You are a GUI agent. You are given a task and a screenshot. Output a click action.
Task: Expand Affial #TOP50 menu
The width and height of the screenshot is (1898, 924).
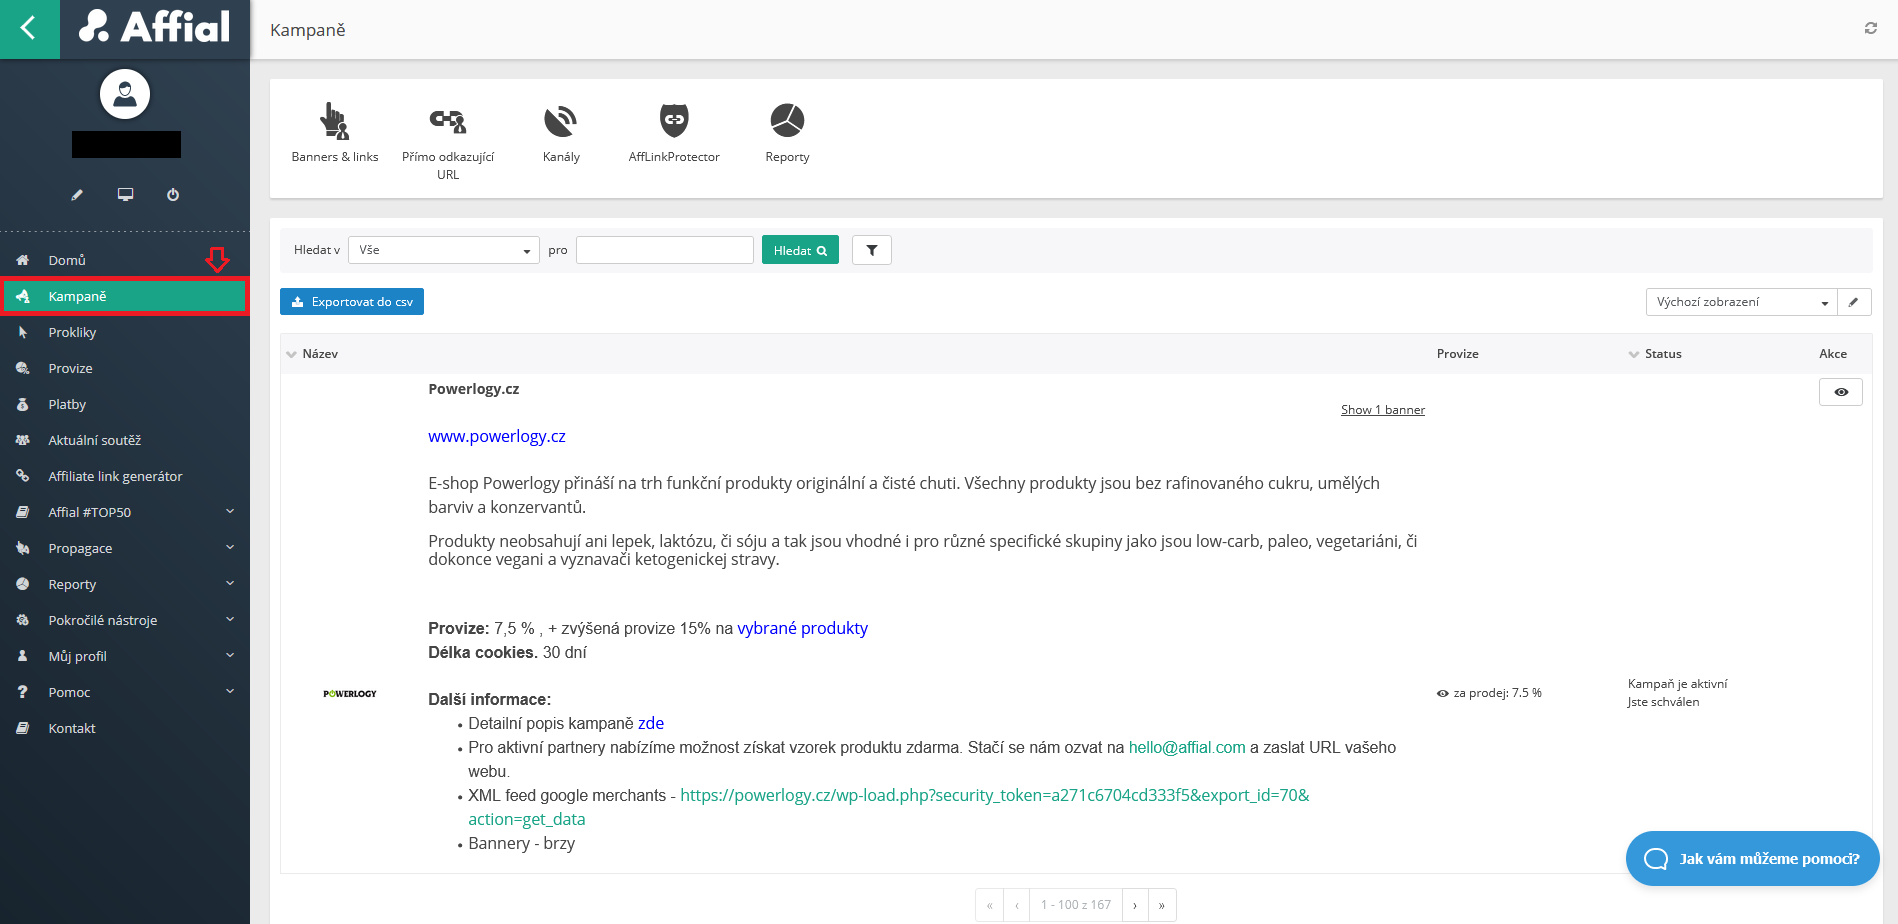point(125,512)
